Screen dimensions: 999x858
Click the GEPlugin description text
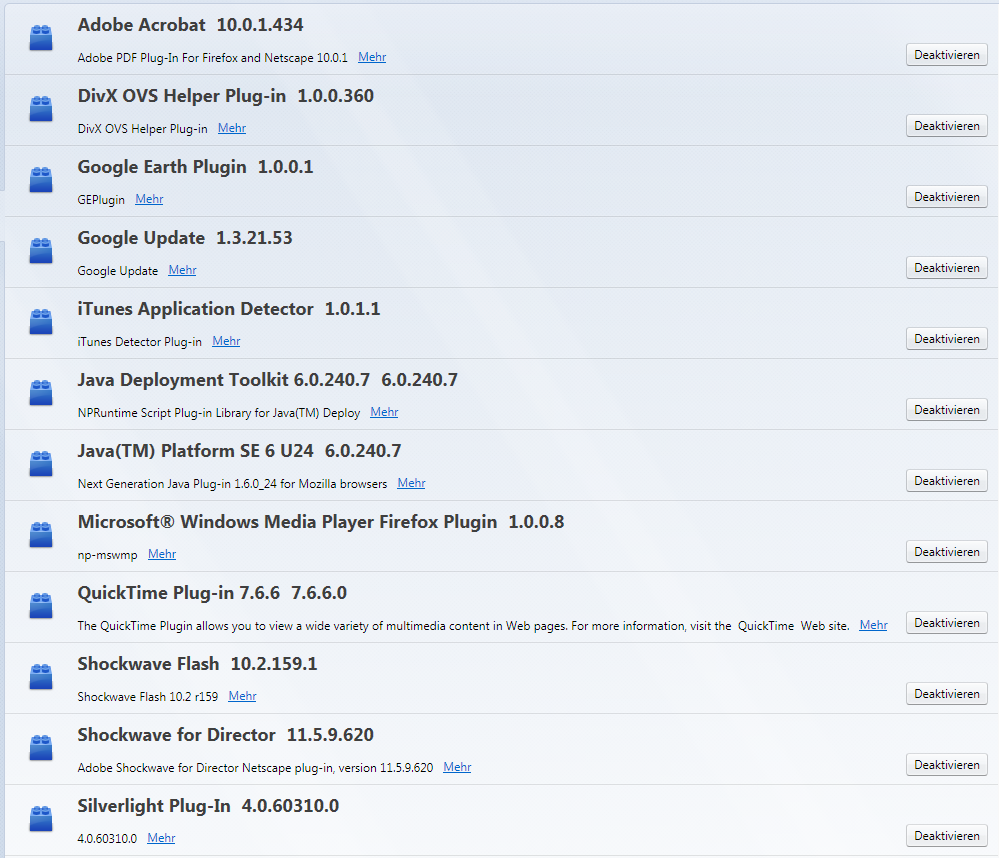(101, 200)
